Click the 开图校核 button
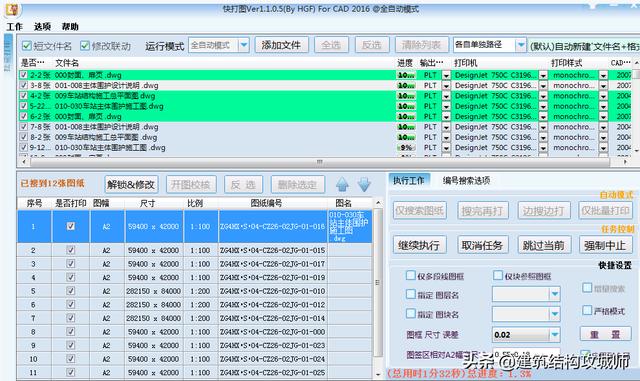 click(x=191, y=185)
